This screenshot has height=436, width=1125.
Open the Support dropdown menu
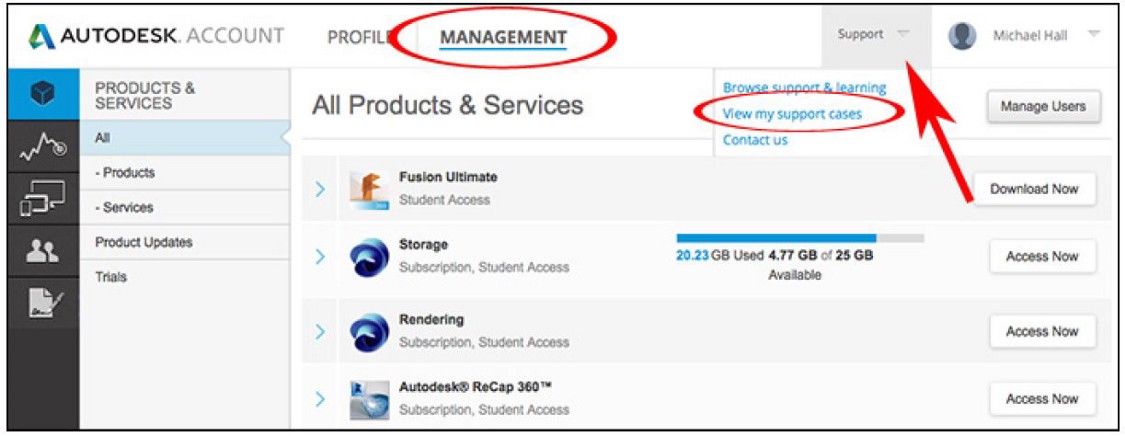tap(875, 35)
